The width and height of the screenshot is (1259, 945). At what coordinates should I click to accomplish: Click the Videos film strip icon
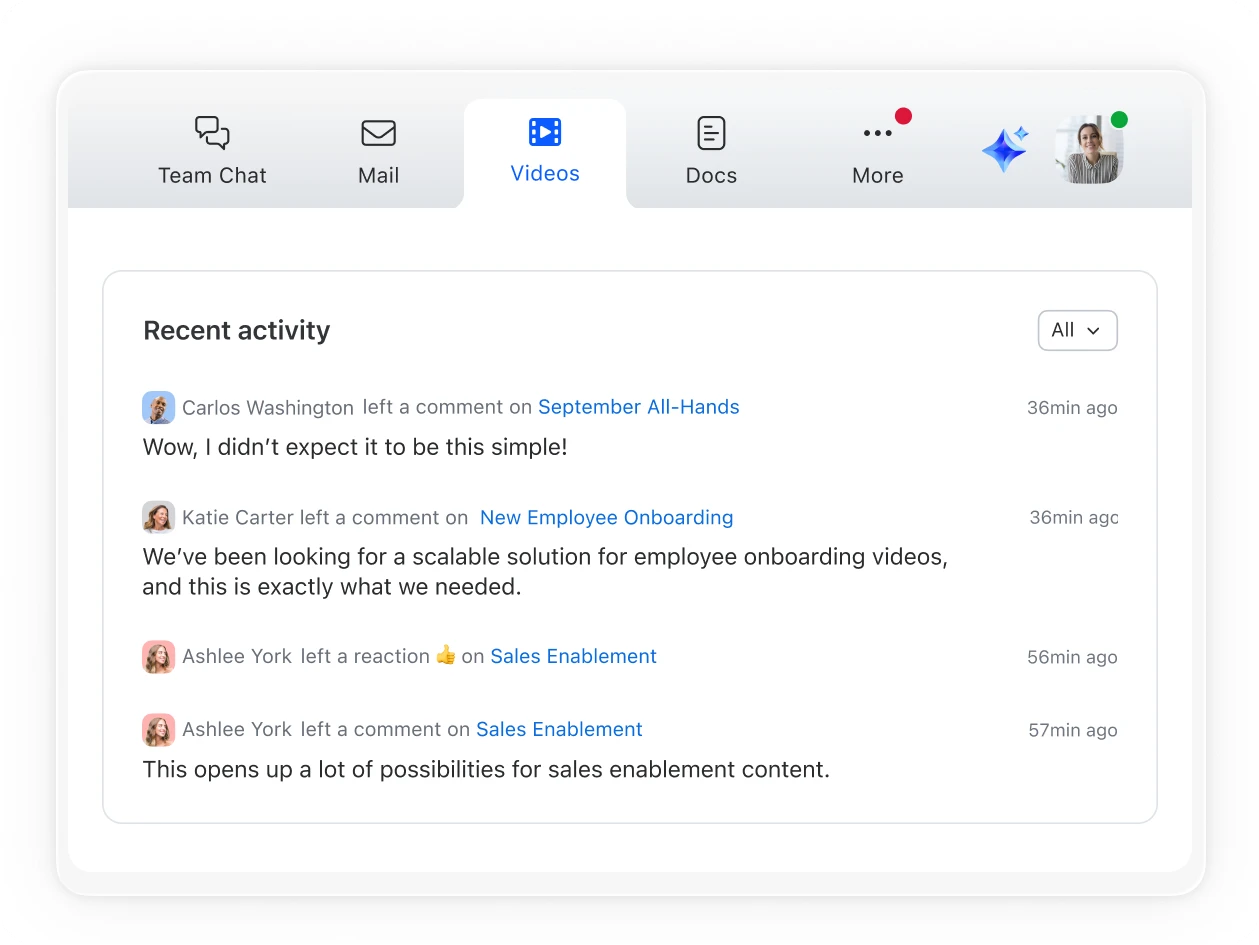[545, 132]
